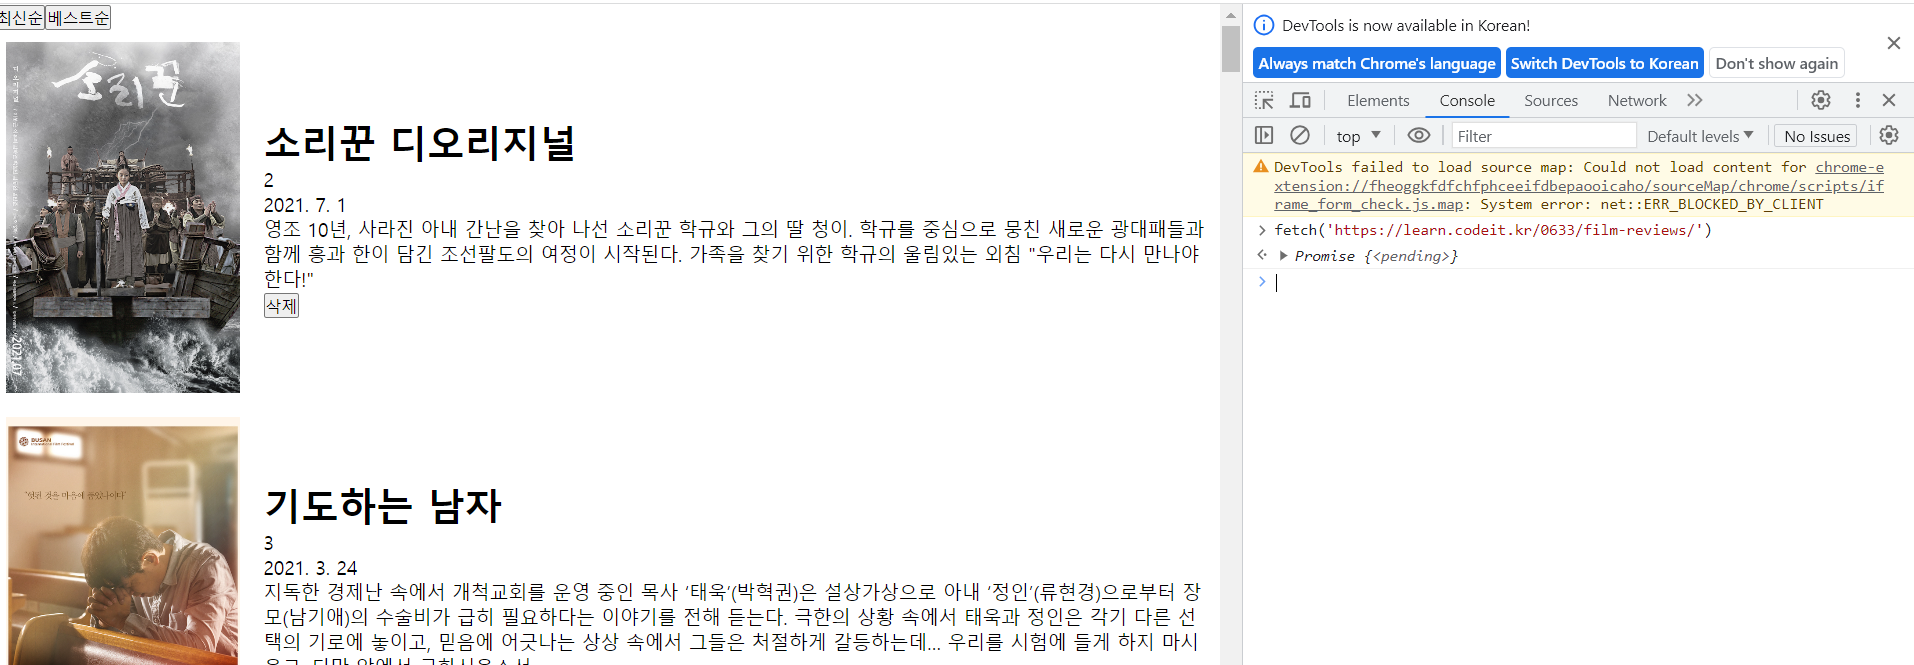Click Don't show again button
This screenshot has height=665, width=1914.
[x=1776, y=63]
